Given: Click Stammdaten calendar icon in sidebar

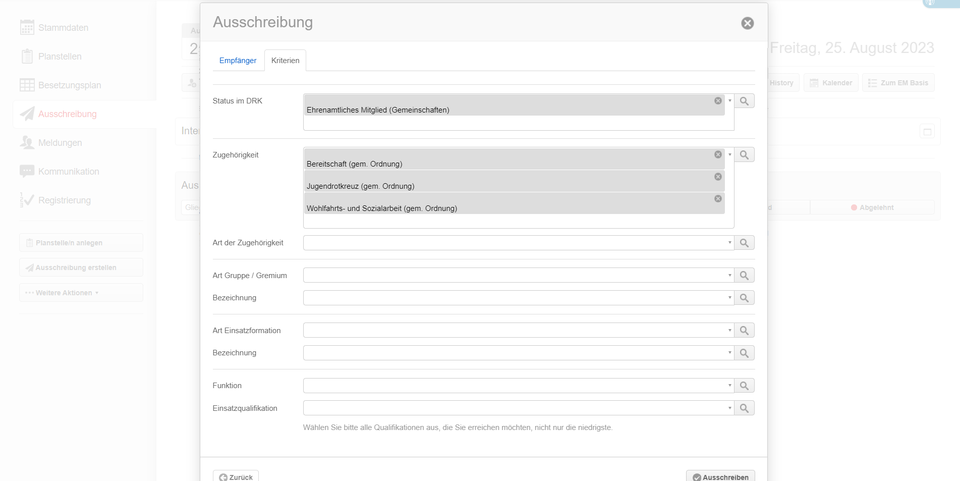Looking at the screenshot, I should click(27, 28).
